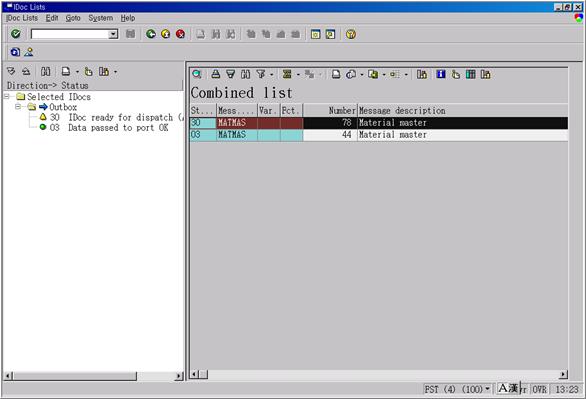Click the funnel Filter icon
The width and height of the screenshot is (586, 399).
point(261,74)
